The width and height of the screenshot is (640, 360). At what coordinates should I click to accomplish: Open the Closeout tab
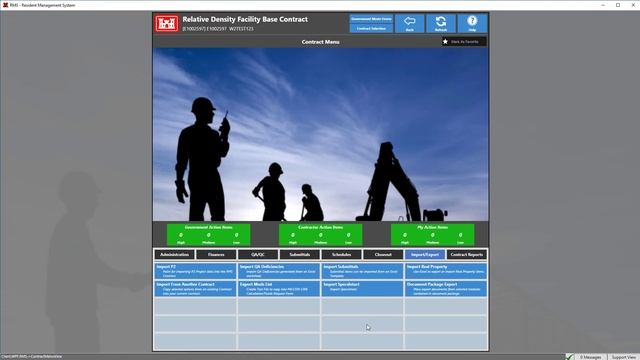pos(383,255)
